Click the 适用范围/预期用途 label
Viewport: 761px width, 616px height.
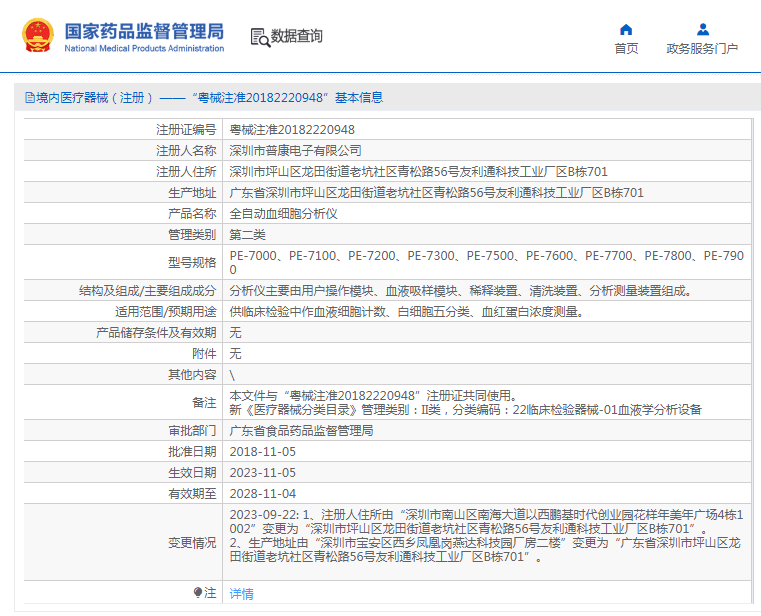pyautogui.click(x=165, y=312)
